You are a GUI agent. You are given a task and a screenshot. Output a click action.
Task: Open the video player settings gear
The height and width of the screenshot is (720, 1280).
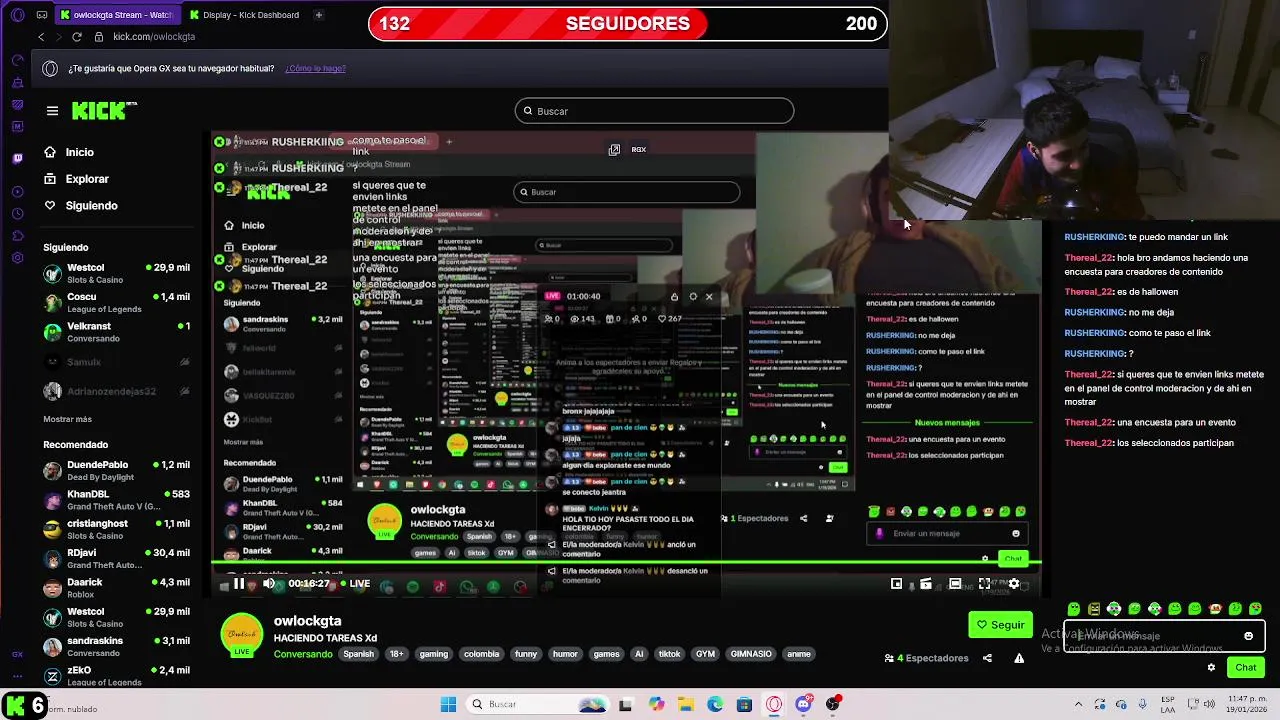tap(1013, 584)
